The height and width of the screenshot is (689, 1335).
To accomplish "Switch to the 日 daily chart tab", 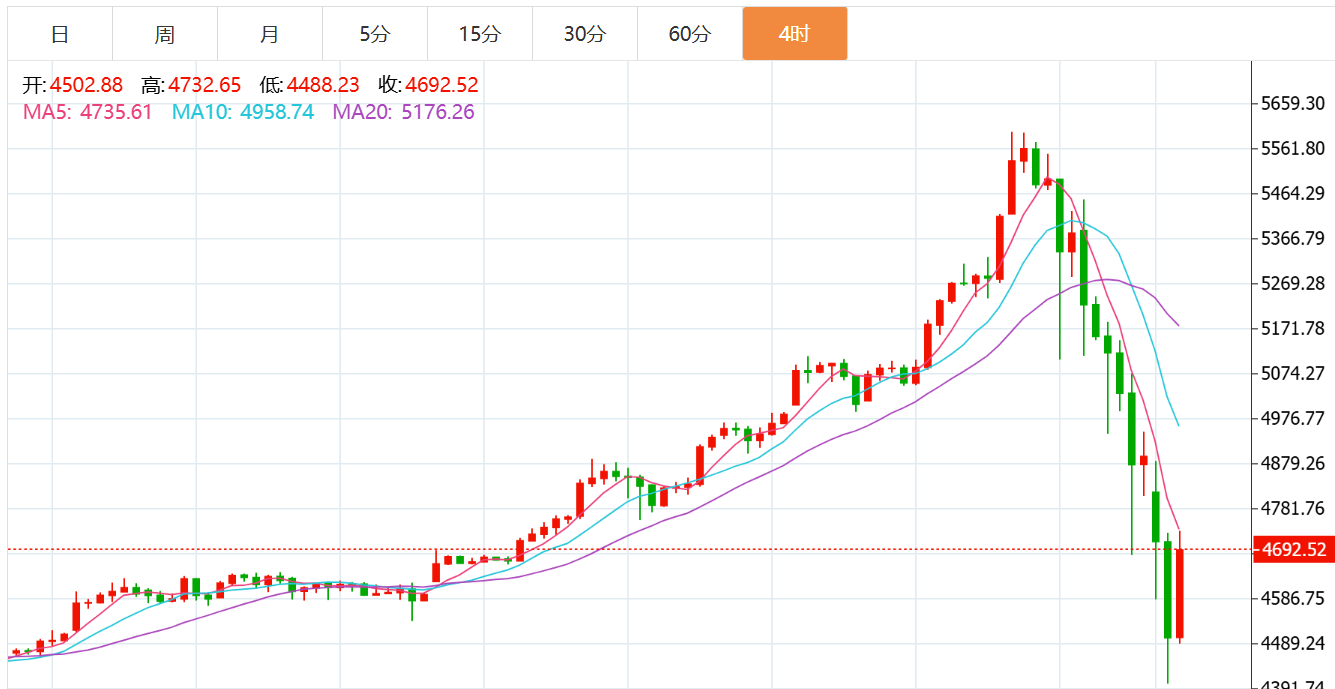I will [x=60, y=34].
